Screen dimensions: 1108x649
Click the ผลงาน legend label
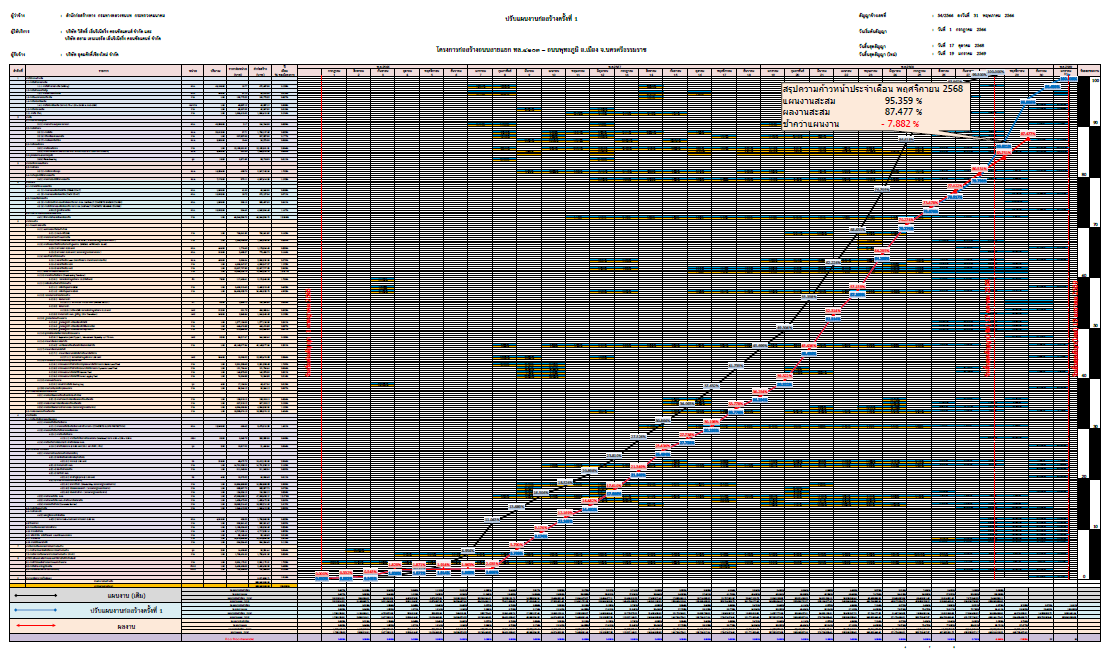point(126,626)
